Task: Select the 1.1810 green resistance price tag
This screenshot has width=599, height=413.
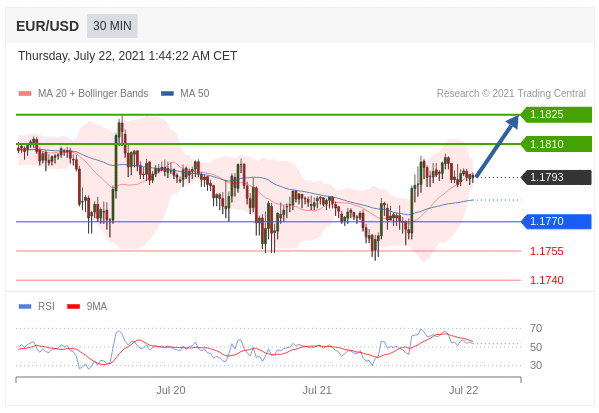Action: tap(556, 144)
